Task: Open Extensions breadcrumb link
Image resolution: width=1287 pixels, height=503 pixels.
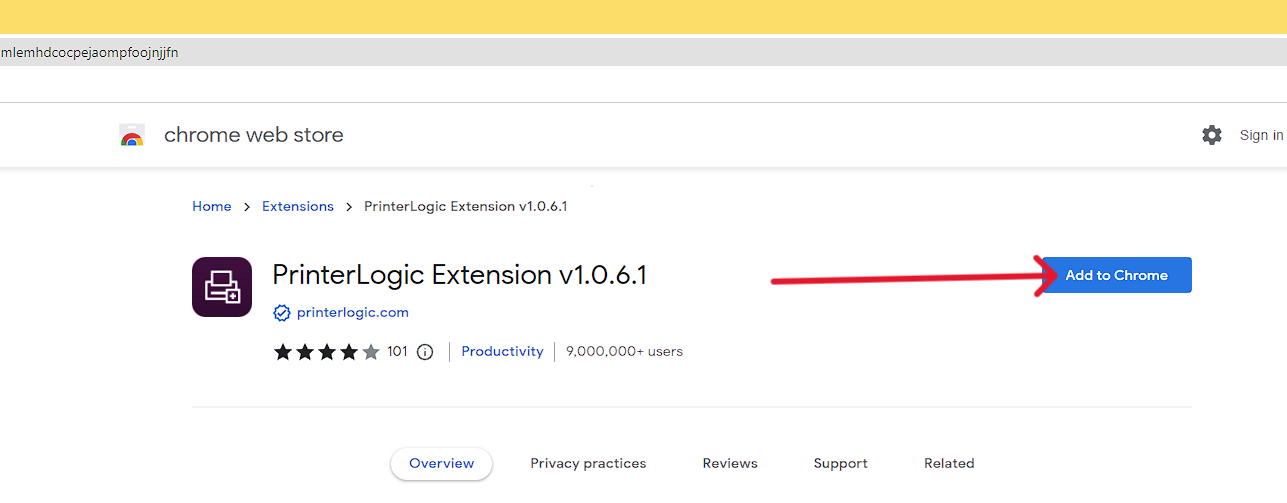Action: point(298,206)
